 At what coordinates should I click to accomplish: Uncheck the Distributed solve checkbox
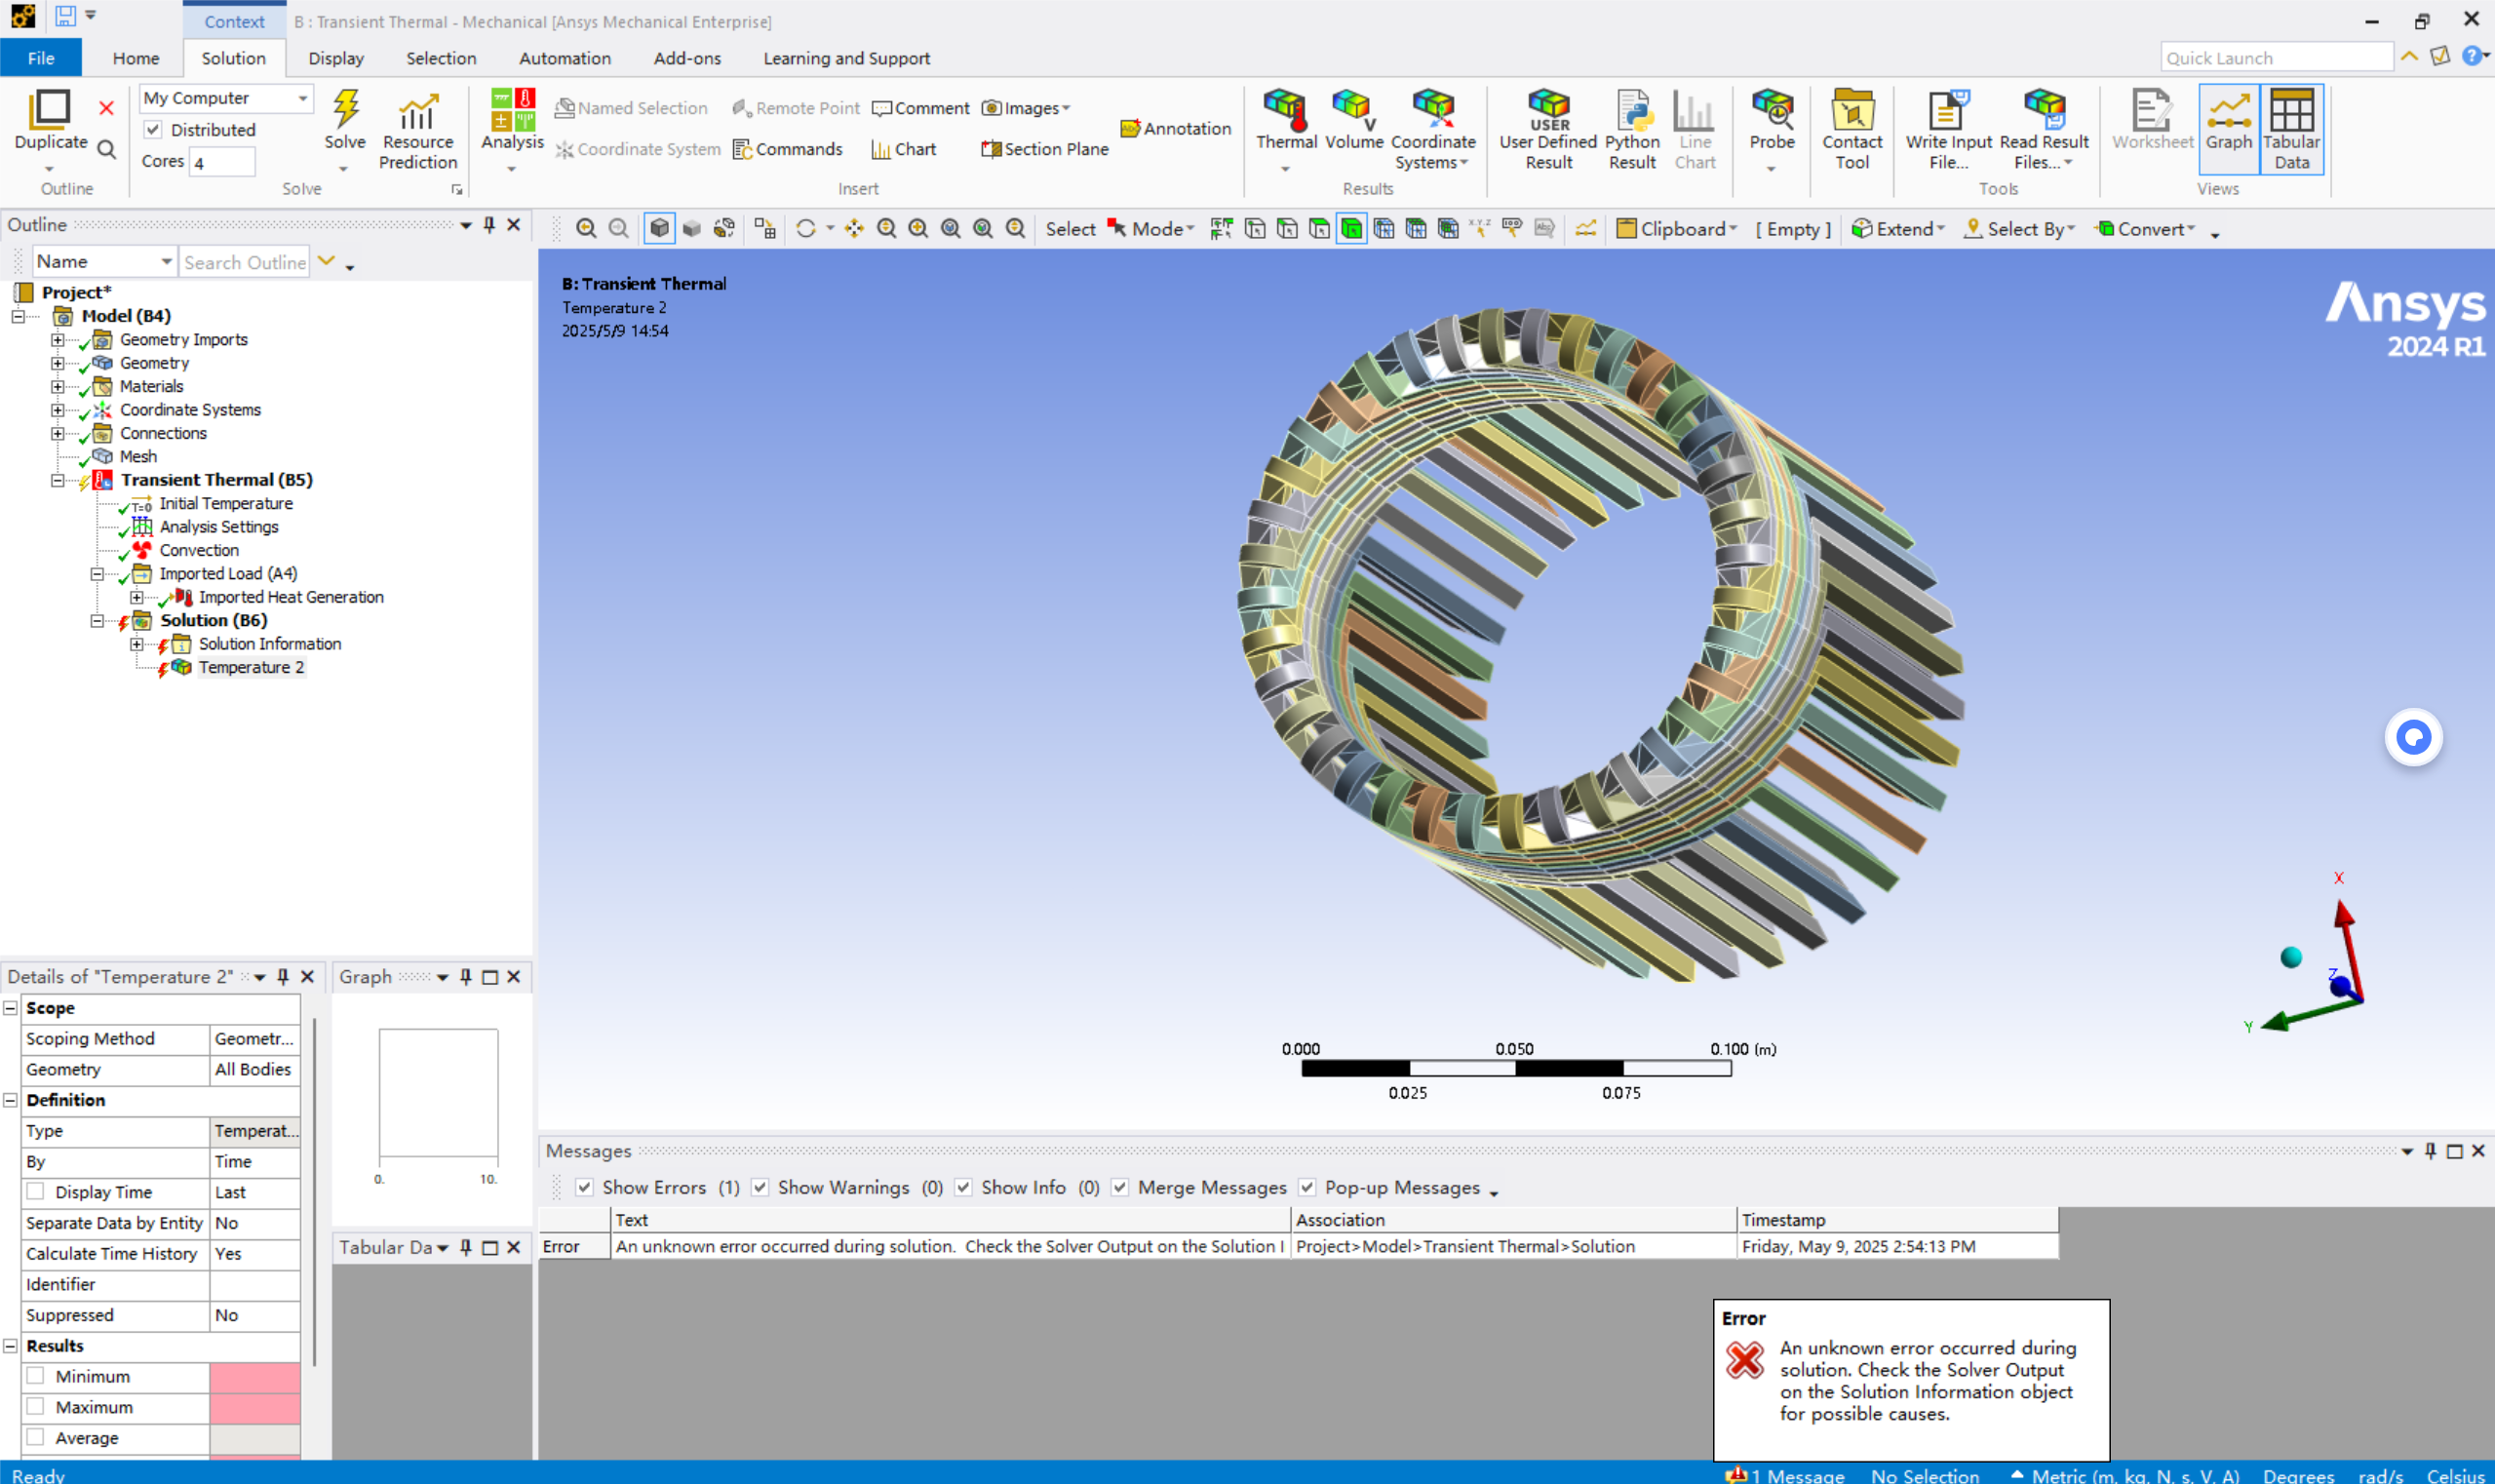[x=153, y=130]
